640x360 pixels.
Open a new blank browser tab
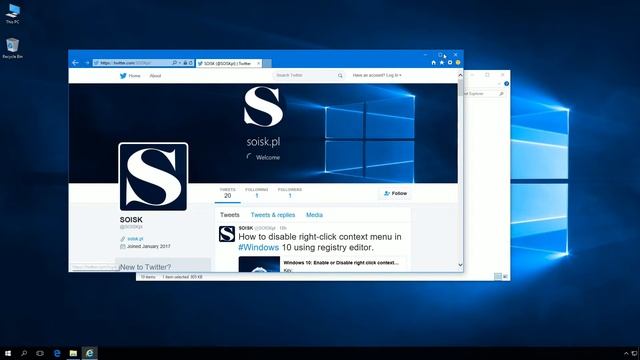click(267, 63)
